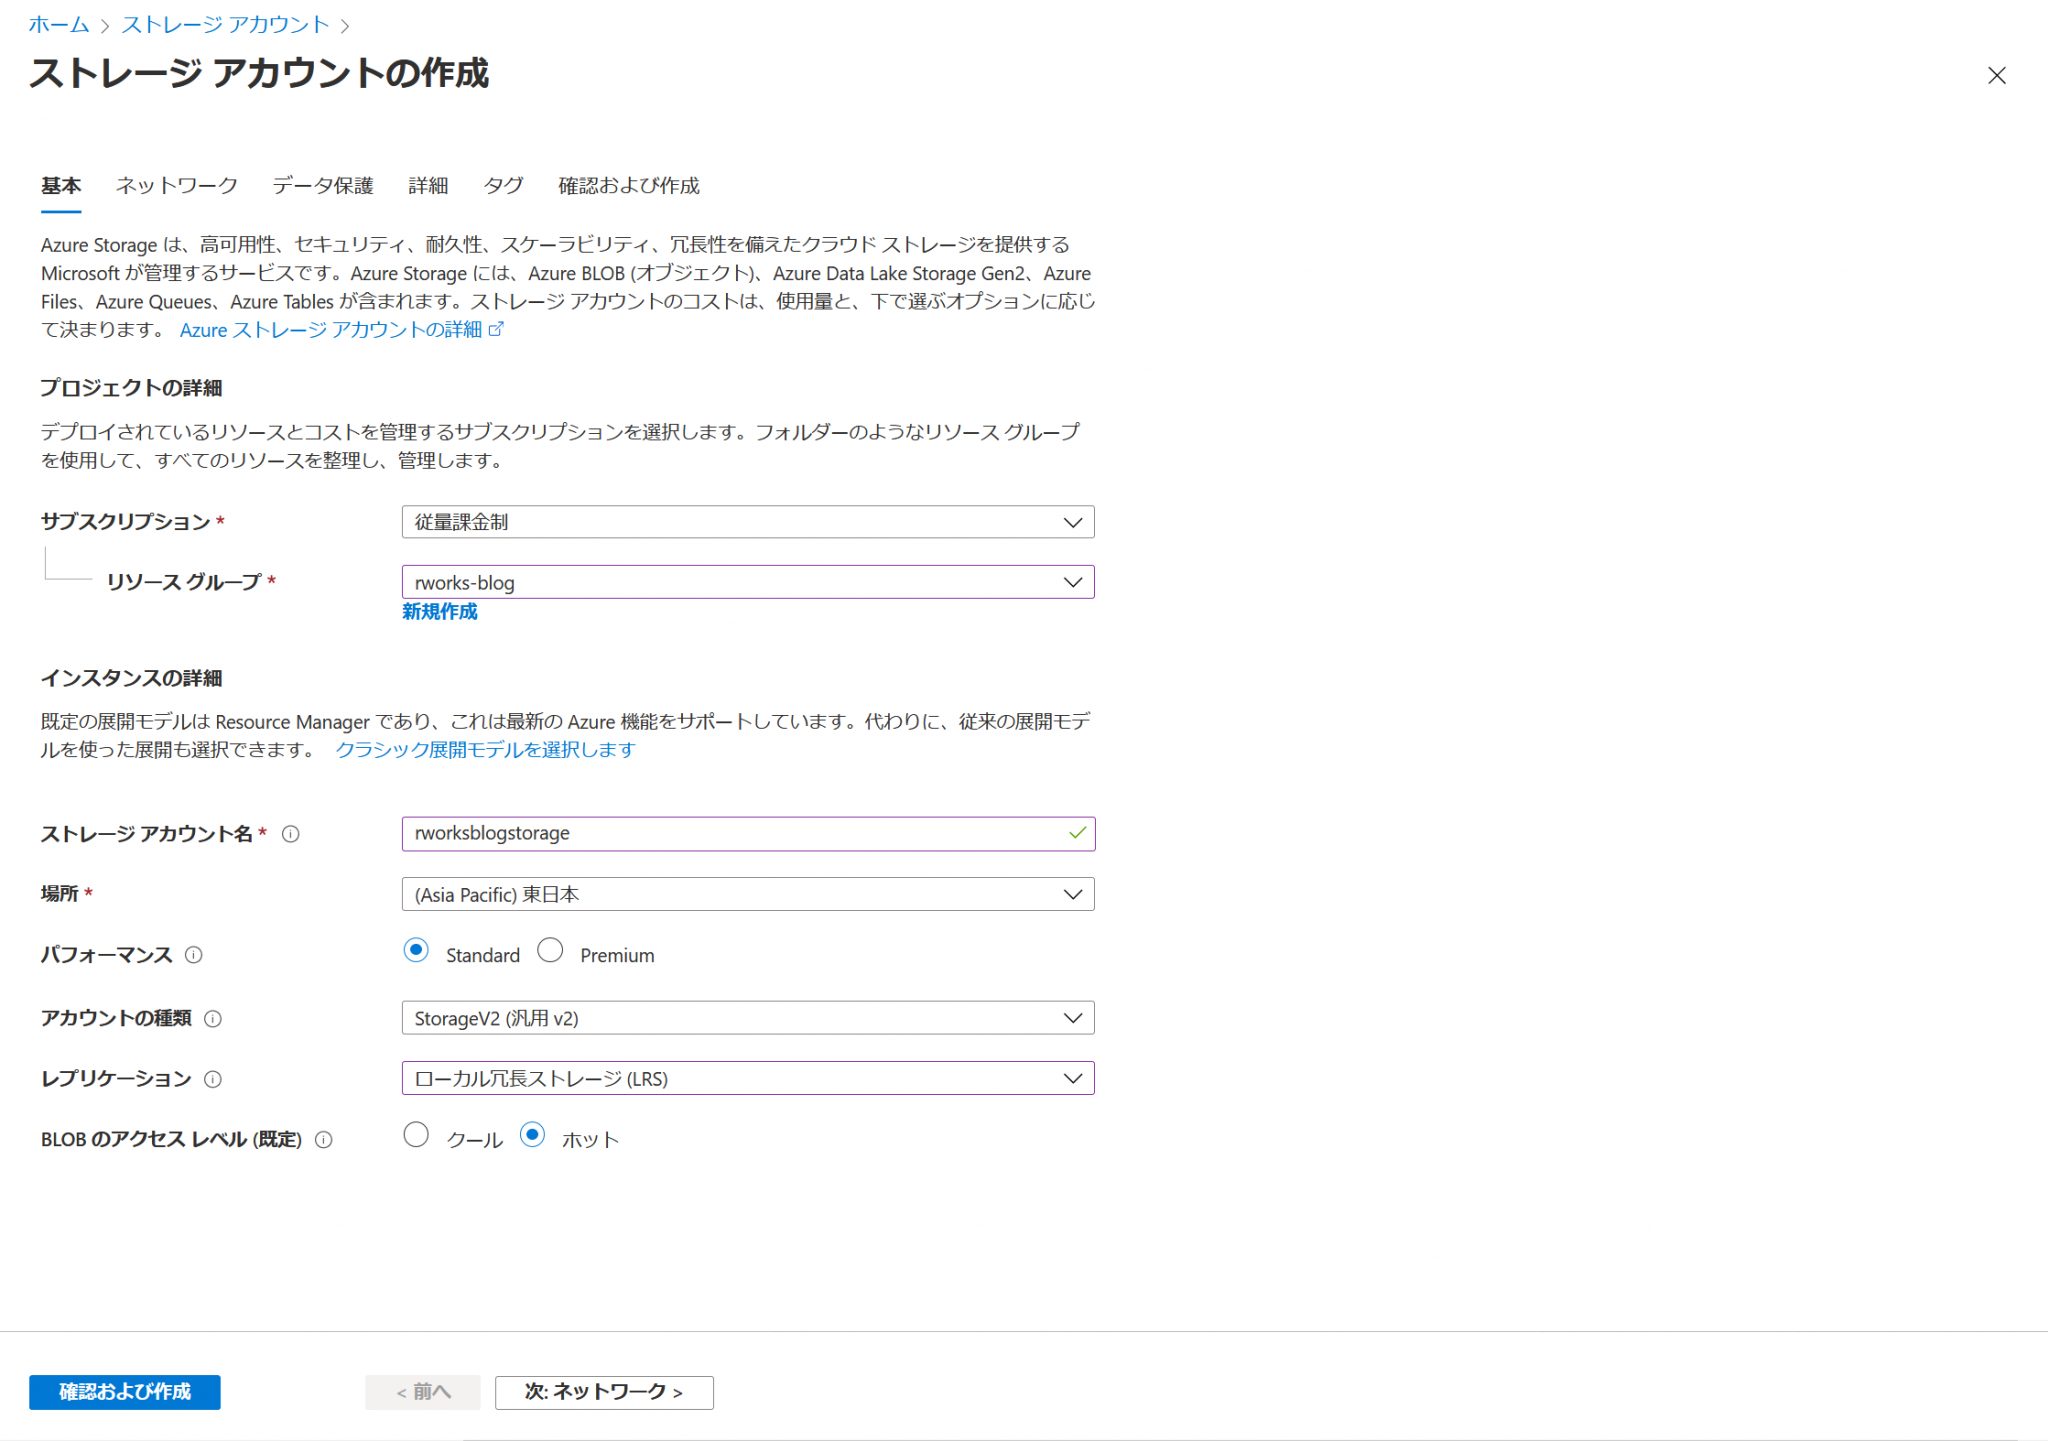Select the Standard performance radio button

pos(416,950)
